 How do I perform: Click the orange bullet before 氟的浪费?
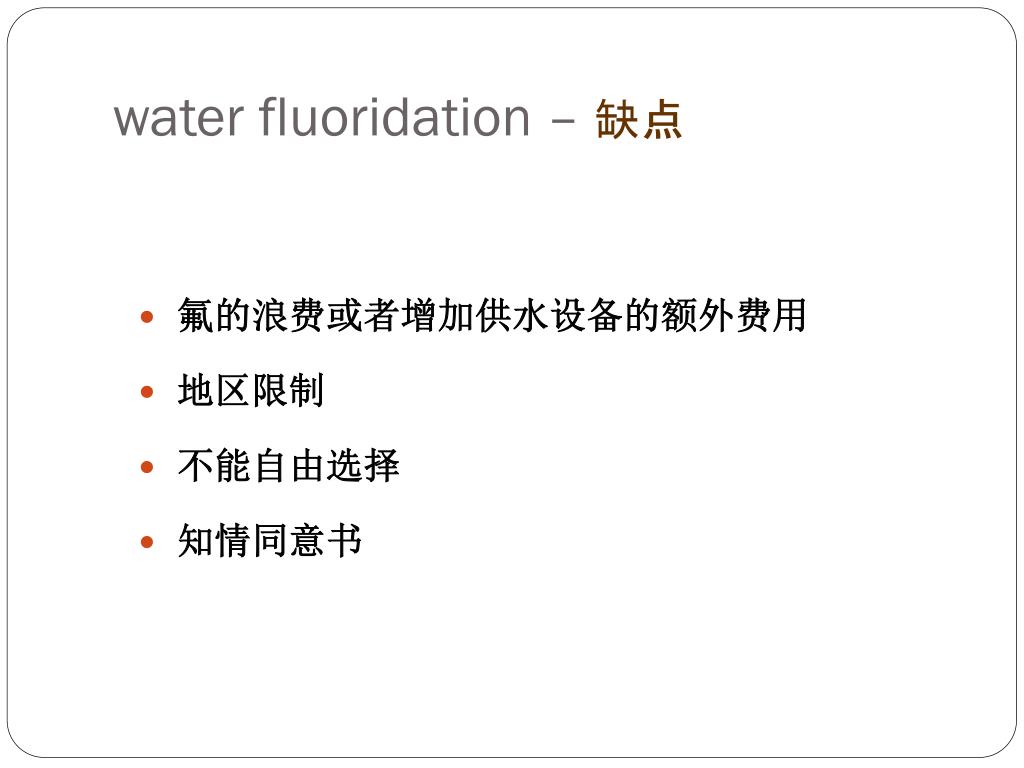[147, 317]
